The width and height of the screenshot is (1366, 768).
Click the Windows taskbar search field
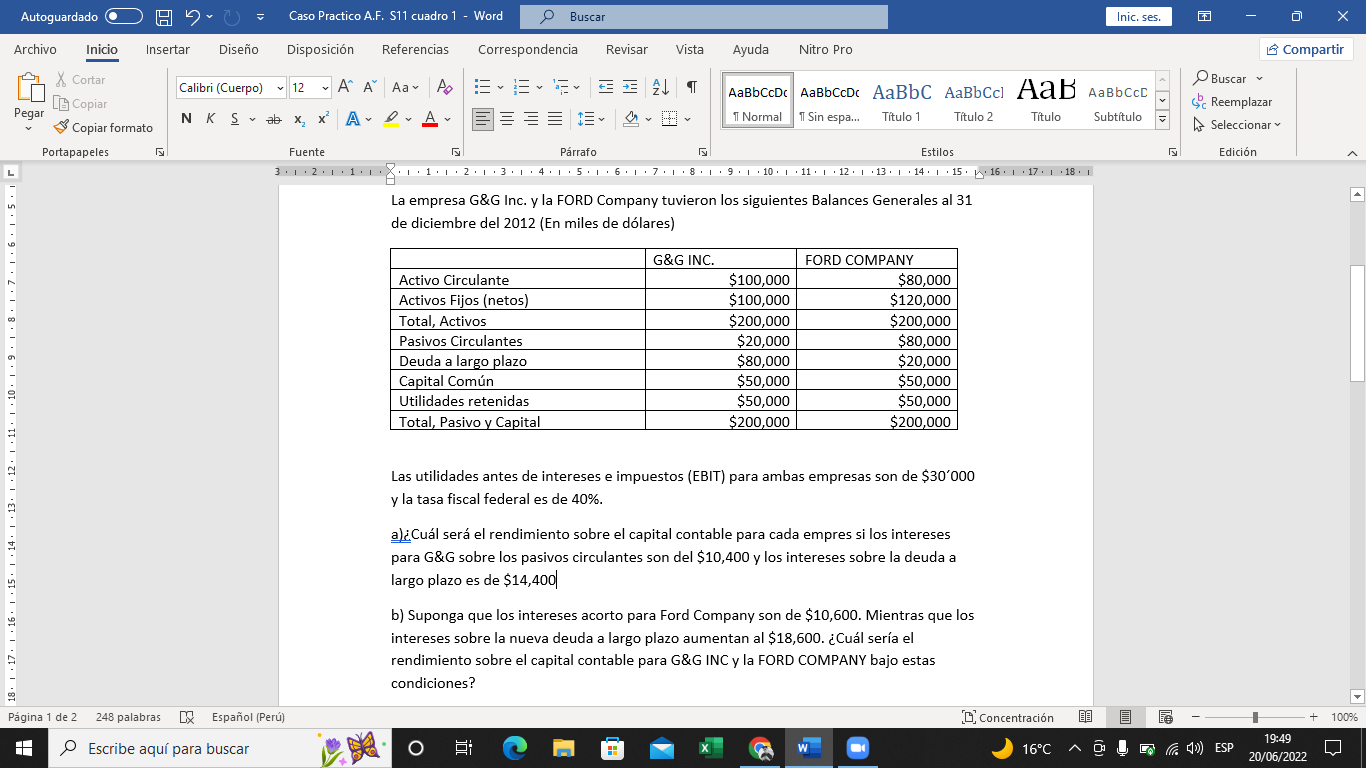coord(218,748)
